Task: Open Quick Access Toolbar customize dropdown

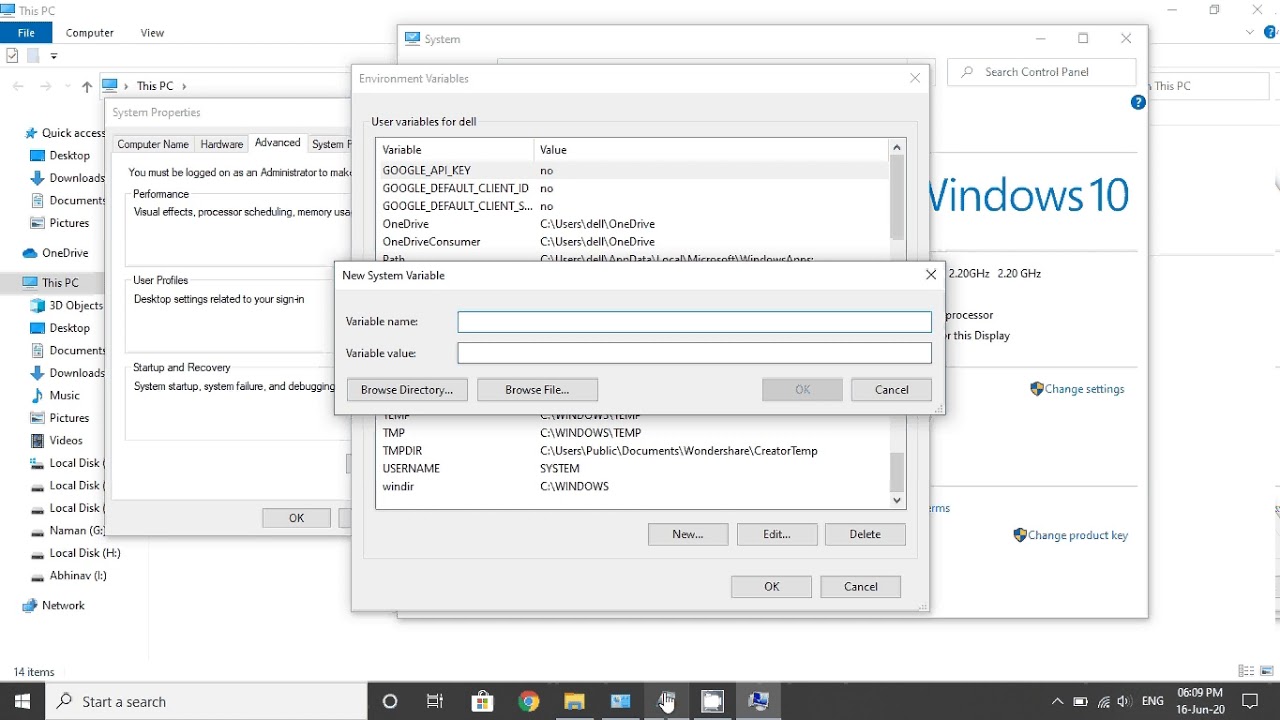Action: pyautogui.click(x=54, y=56)
